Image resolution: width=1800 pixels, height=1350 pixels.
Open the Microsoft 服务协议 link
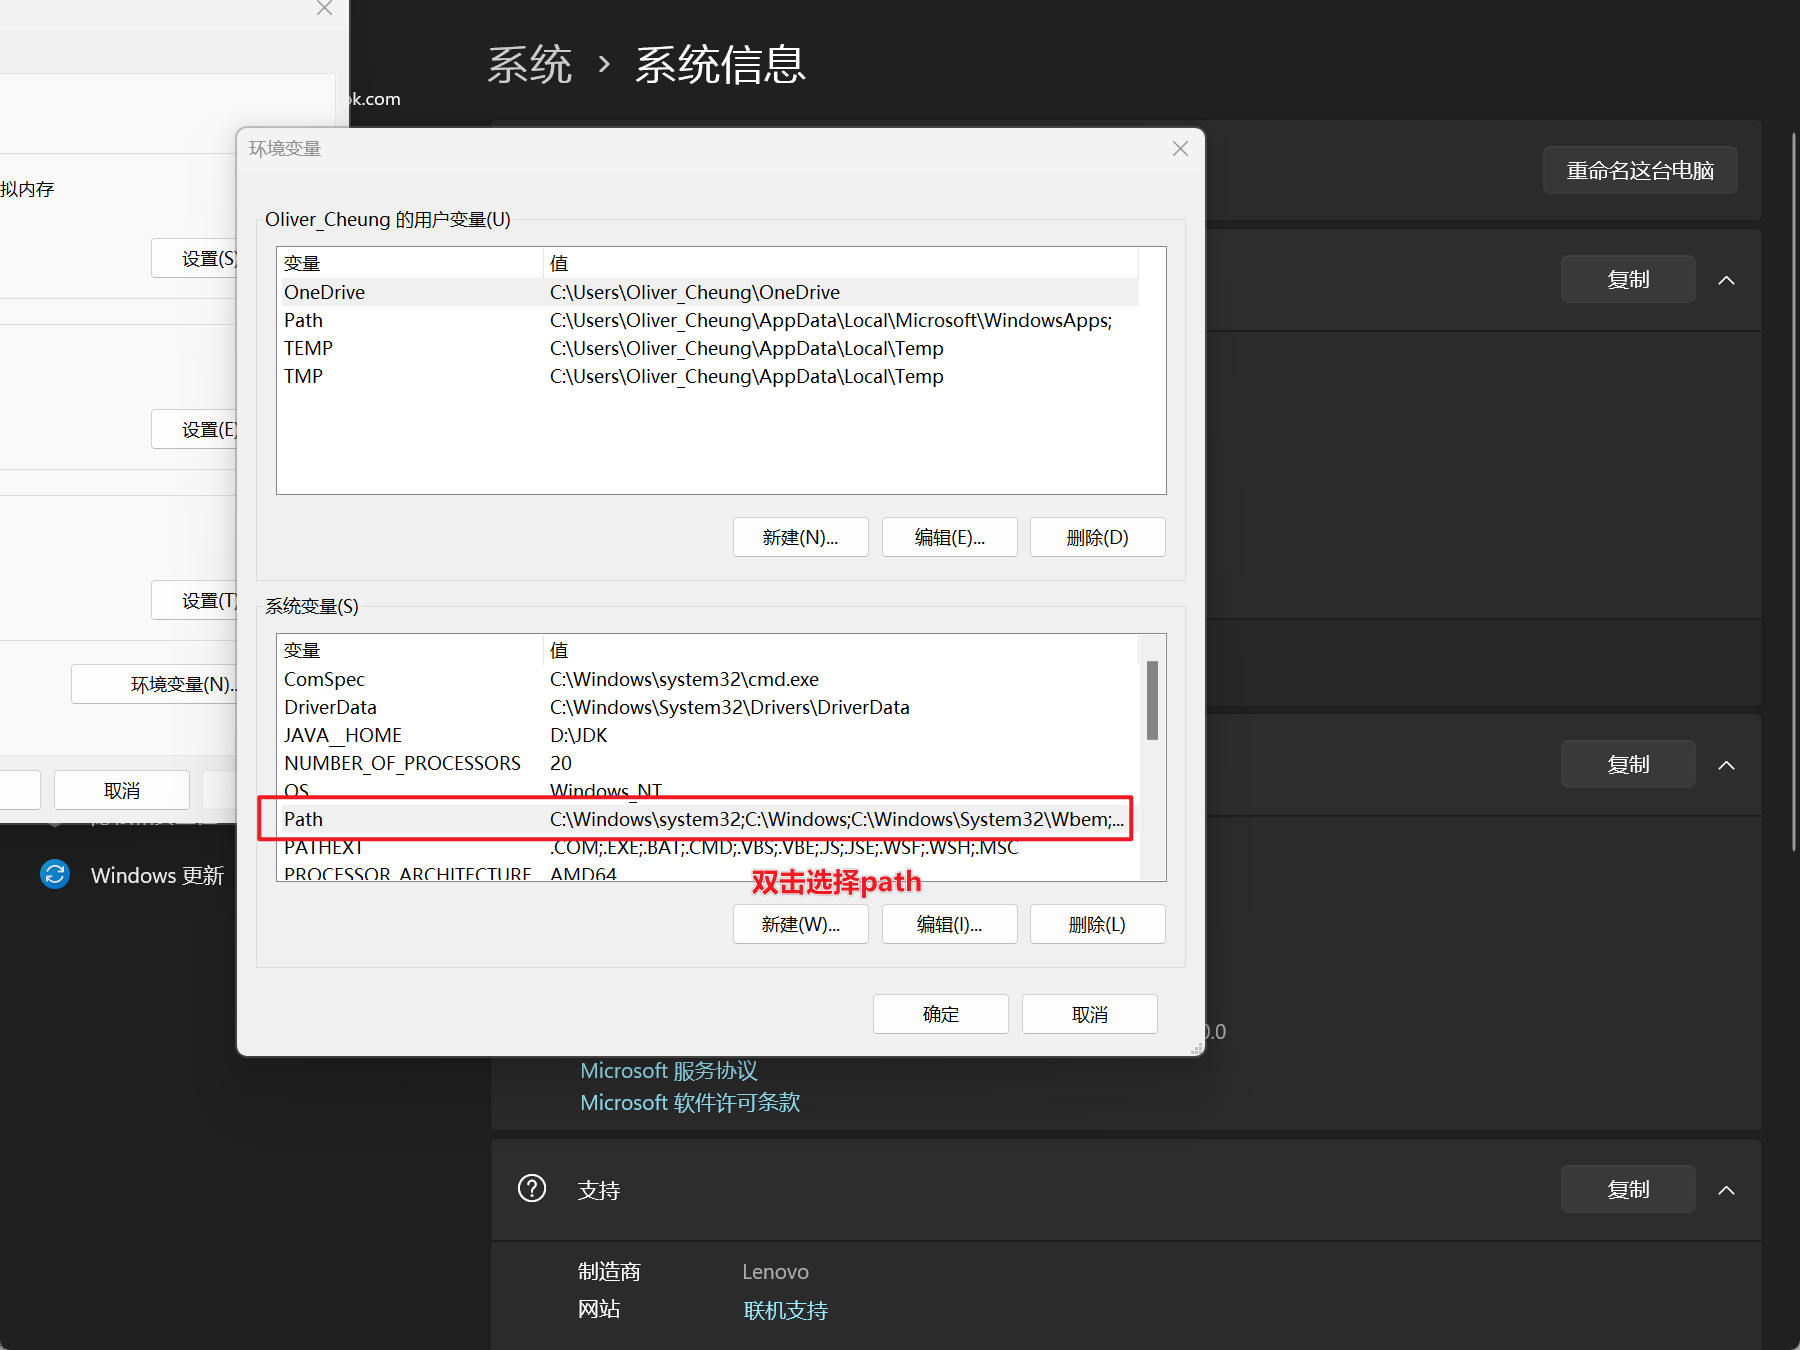669,1071
